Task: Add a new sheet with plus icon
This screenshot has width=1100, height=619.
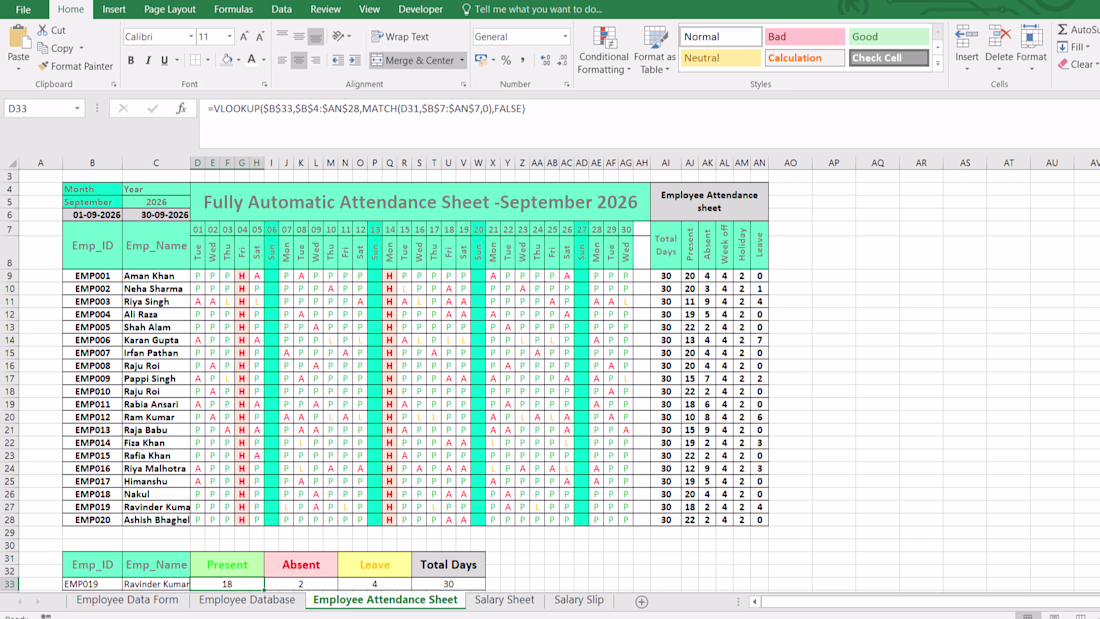Action: point(641,601)
